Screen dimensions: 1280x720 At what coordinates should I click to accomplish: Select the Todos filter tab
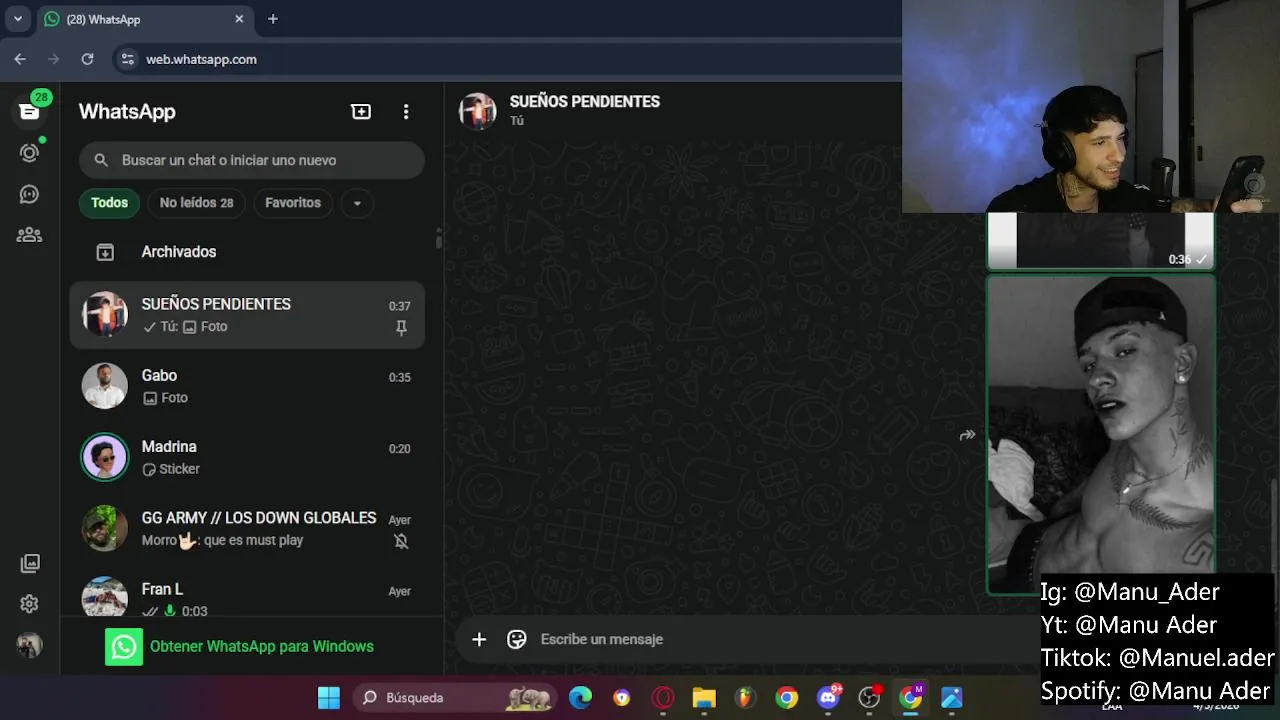pos(109,203)
